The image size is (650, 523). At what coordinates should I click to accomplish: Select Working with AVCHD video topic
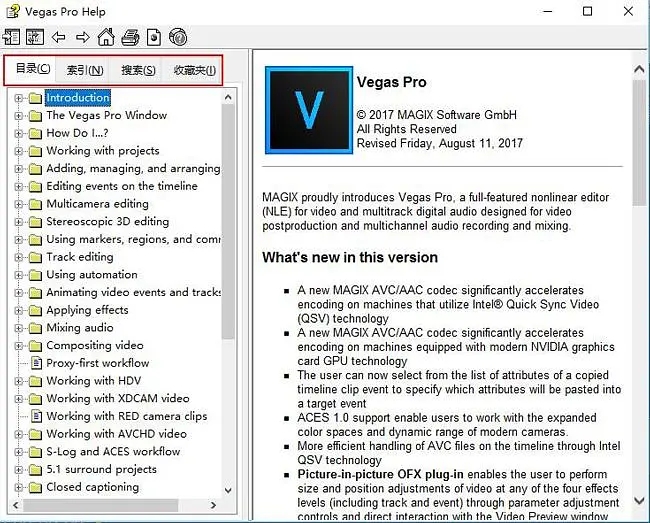click(x=116, y=434)
